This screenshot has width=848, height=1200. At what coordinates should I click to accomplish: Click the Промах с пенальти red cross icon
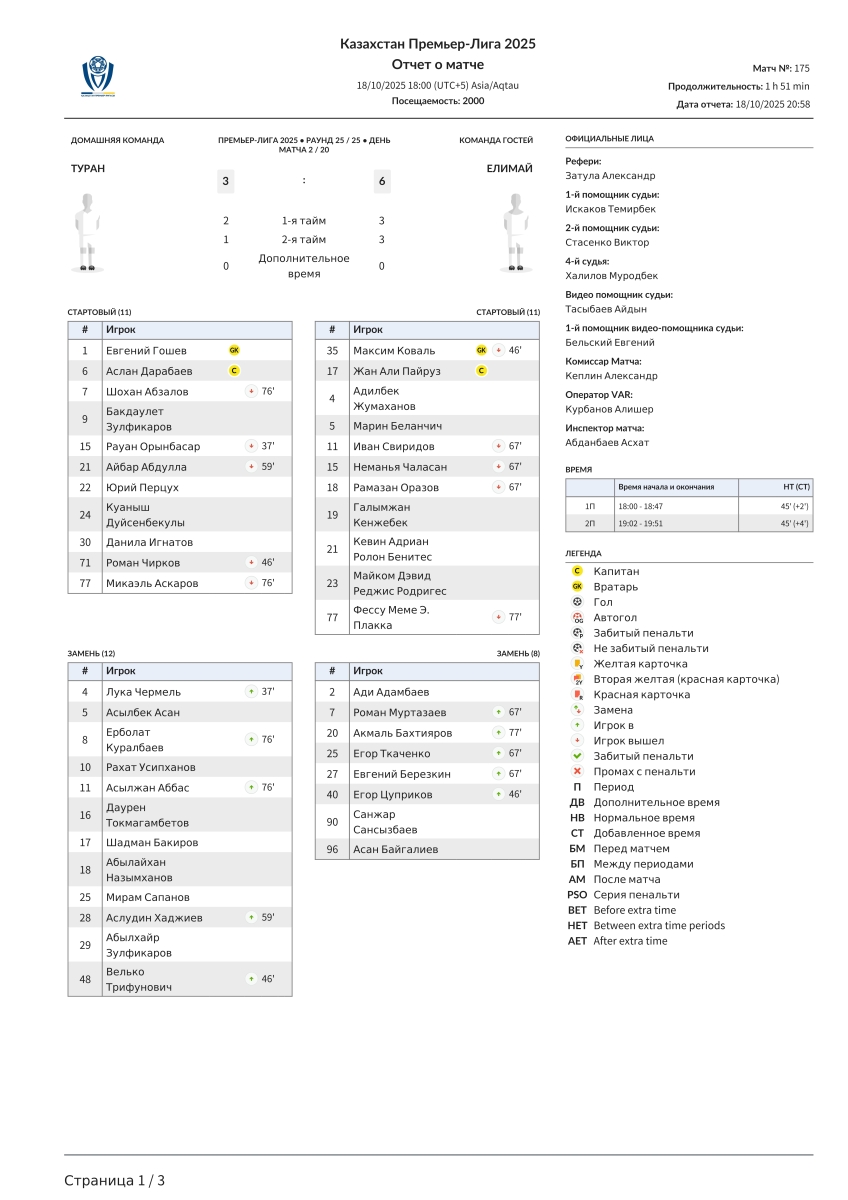coord(577,772)
